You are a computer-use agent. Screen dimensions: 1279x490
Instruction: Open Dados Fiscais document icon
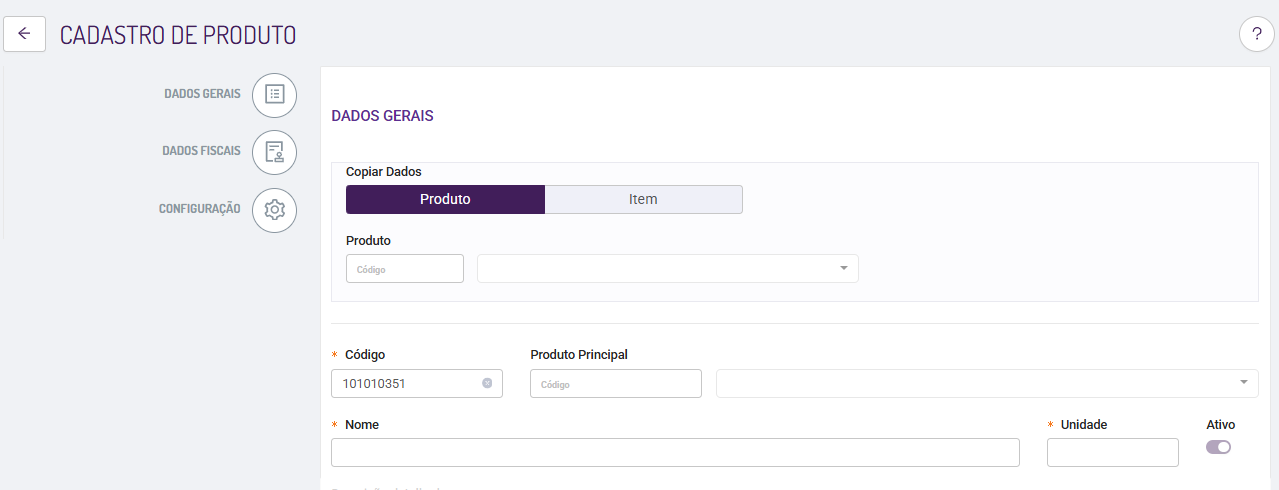275,152
